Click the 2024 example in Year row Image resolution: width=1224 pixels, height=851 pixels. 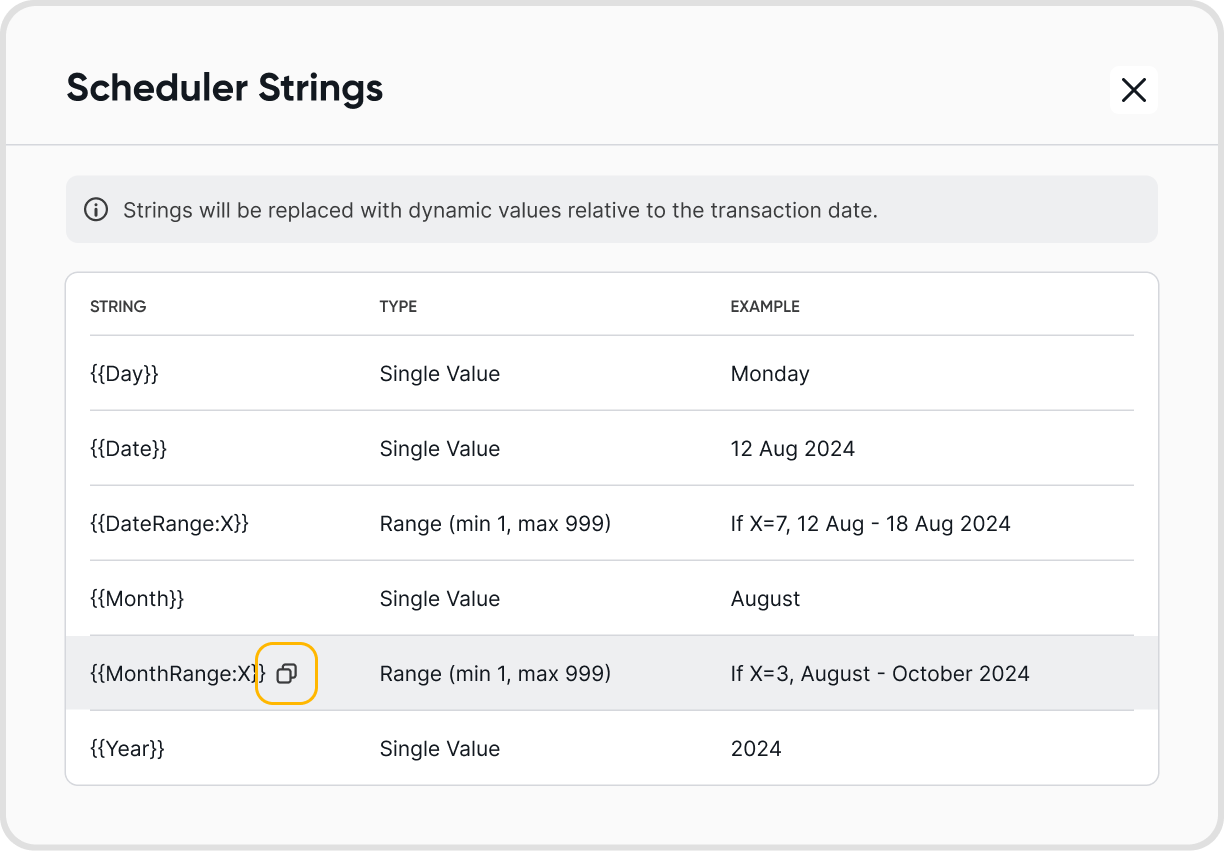756,749
